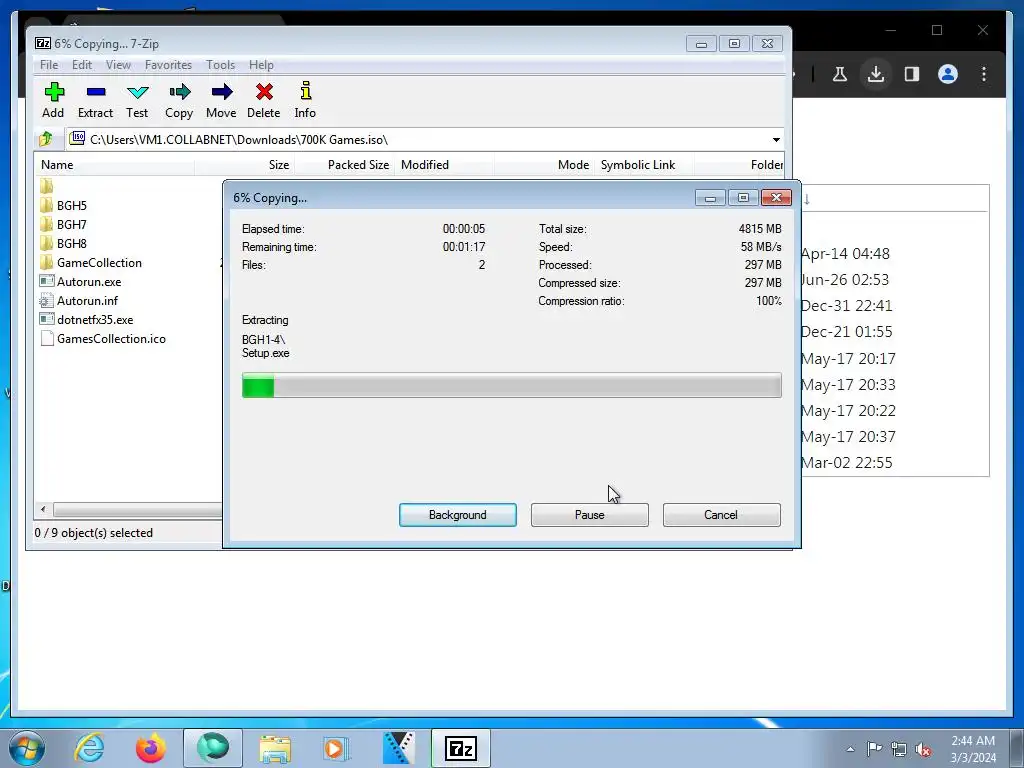Sort by Name column header
1024x768 pixels.
pyautogui.click(x=114, y=165)
